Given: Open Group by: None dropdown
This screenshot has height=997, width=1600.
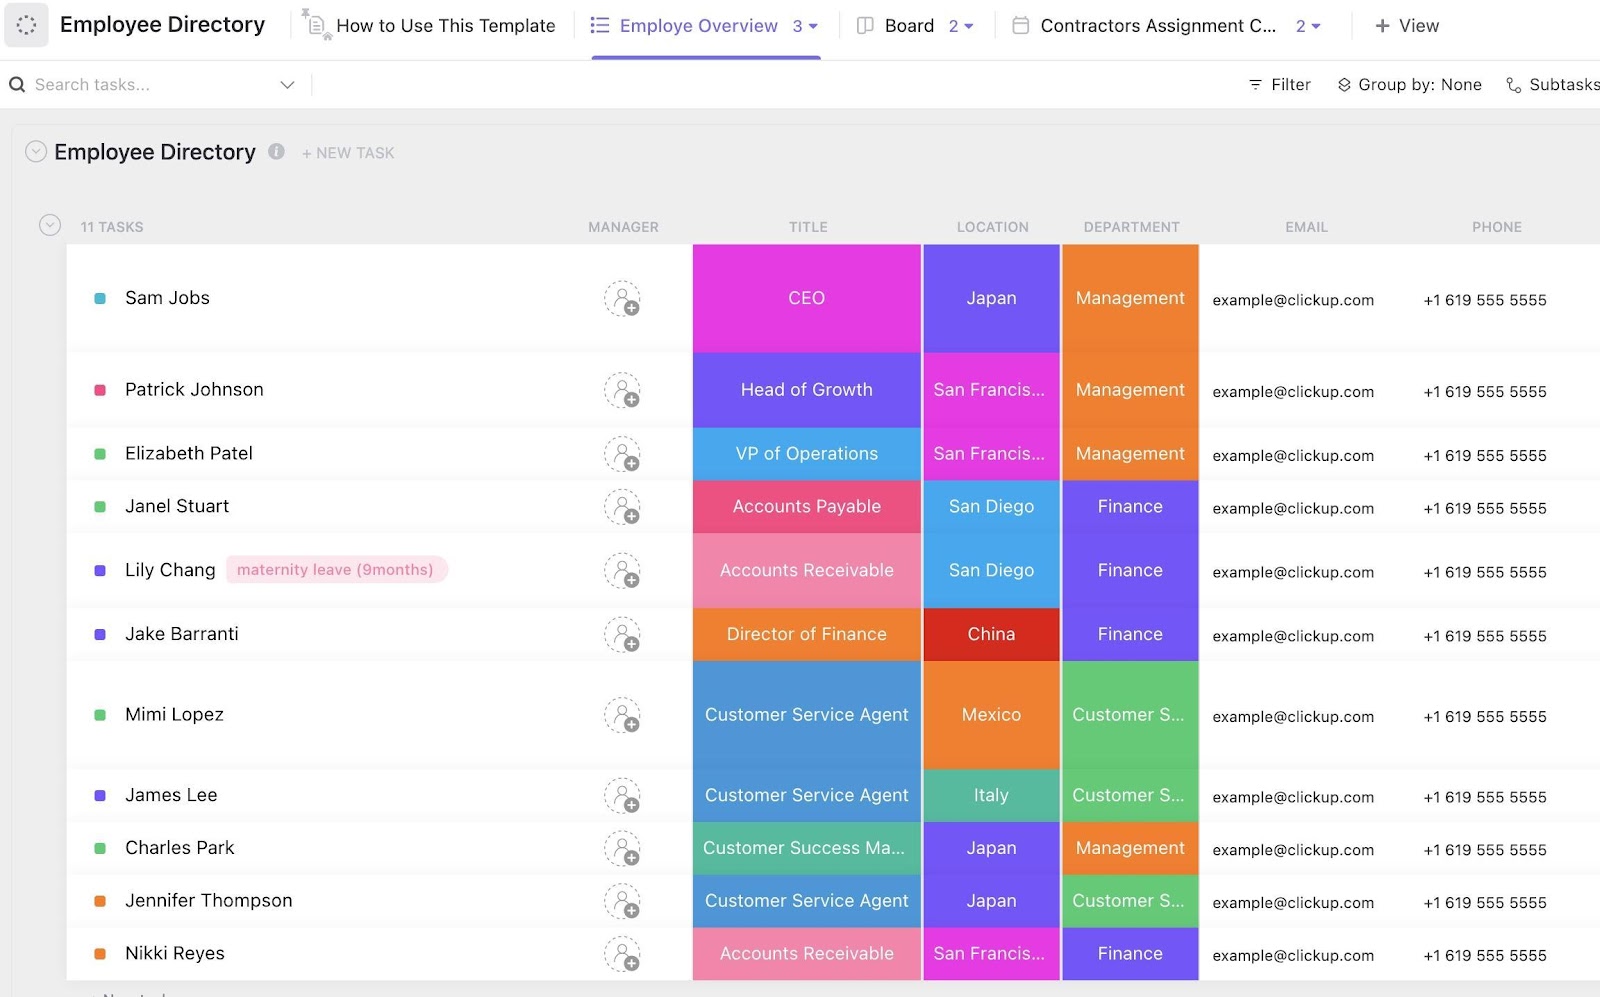Looking at the screenshot, I should pos(1410,85).
